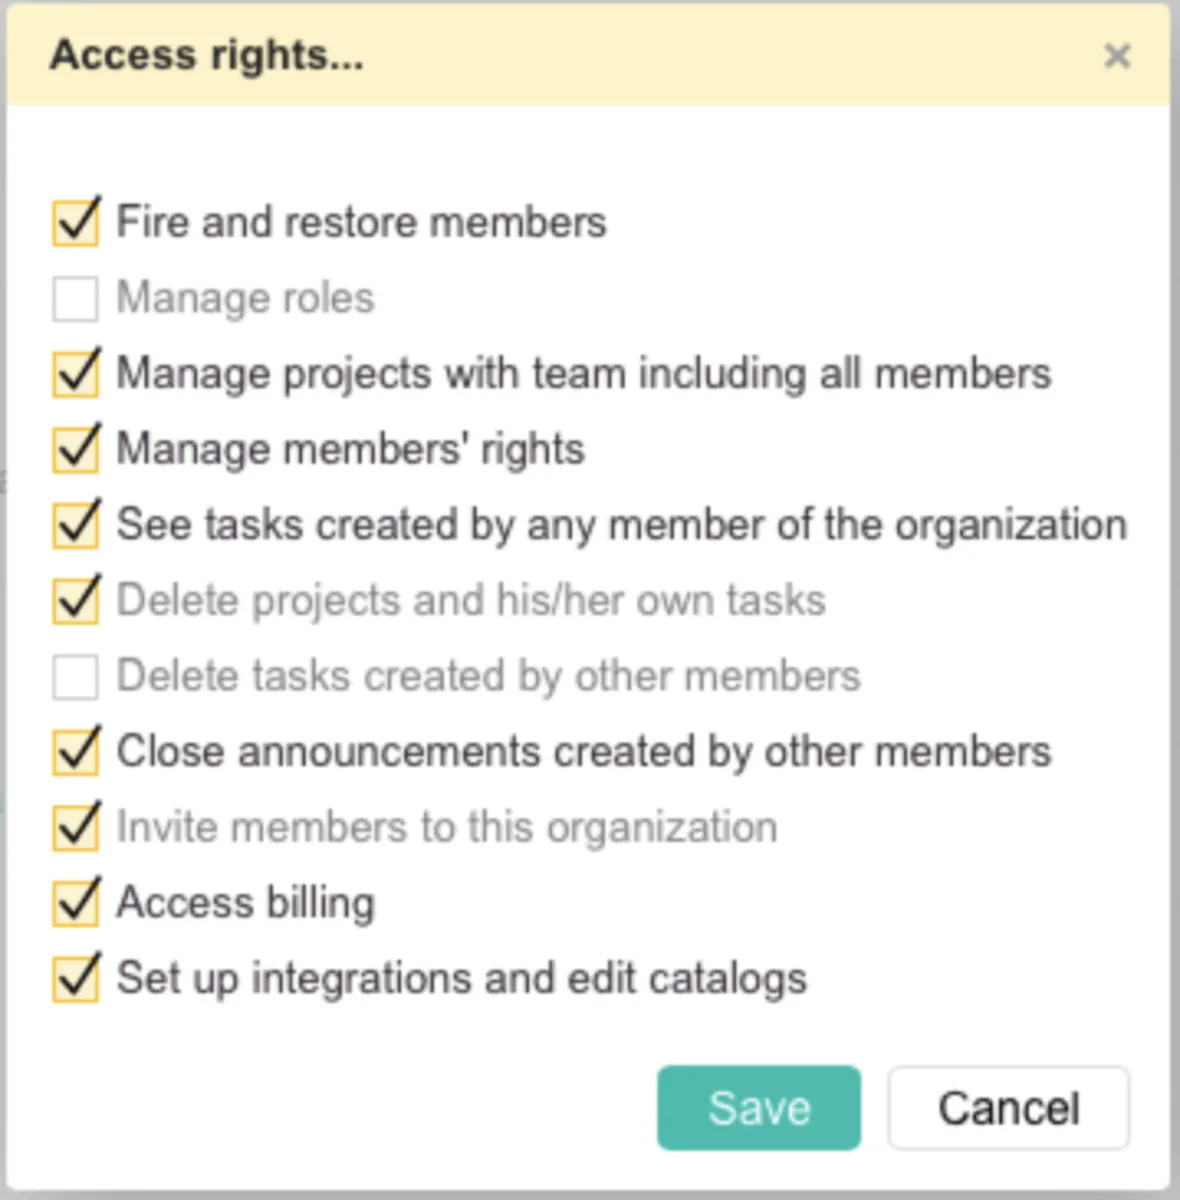The image size is (1180, 1200).
Task: Enable the Manage roles checkbox
Action: coord(76,298)
